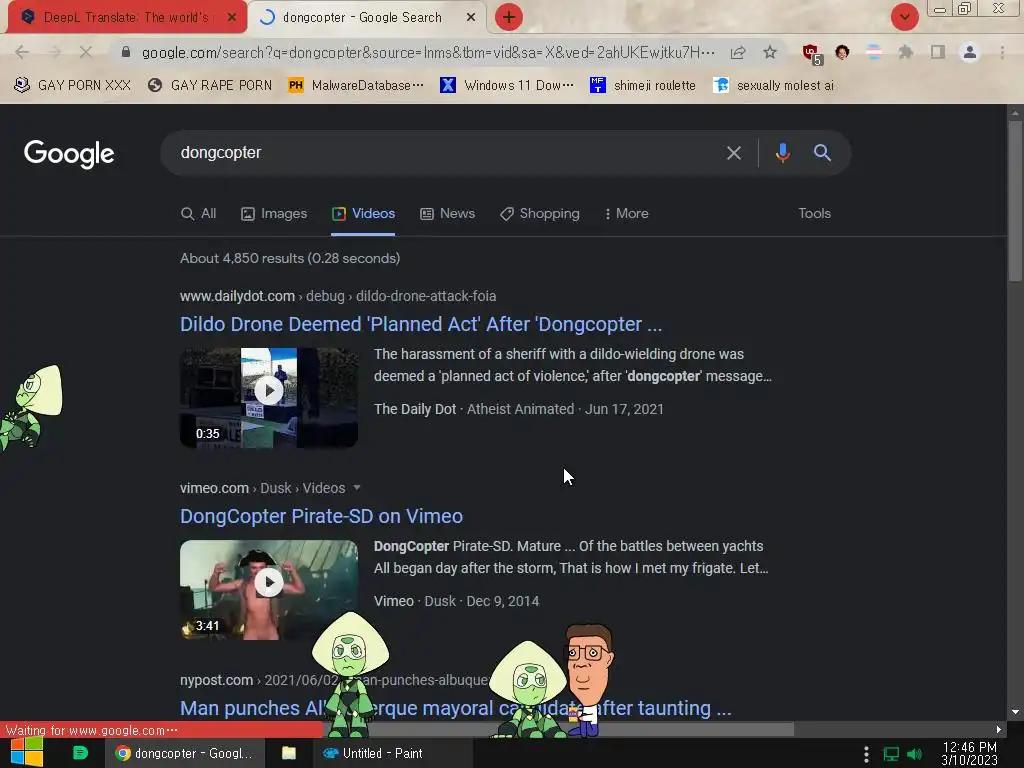
Task: Click the volume speaker tray icon
Action: click(914, 754)
